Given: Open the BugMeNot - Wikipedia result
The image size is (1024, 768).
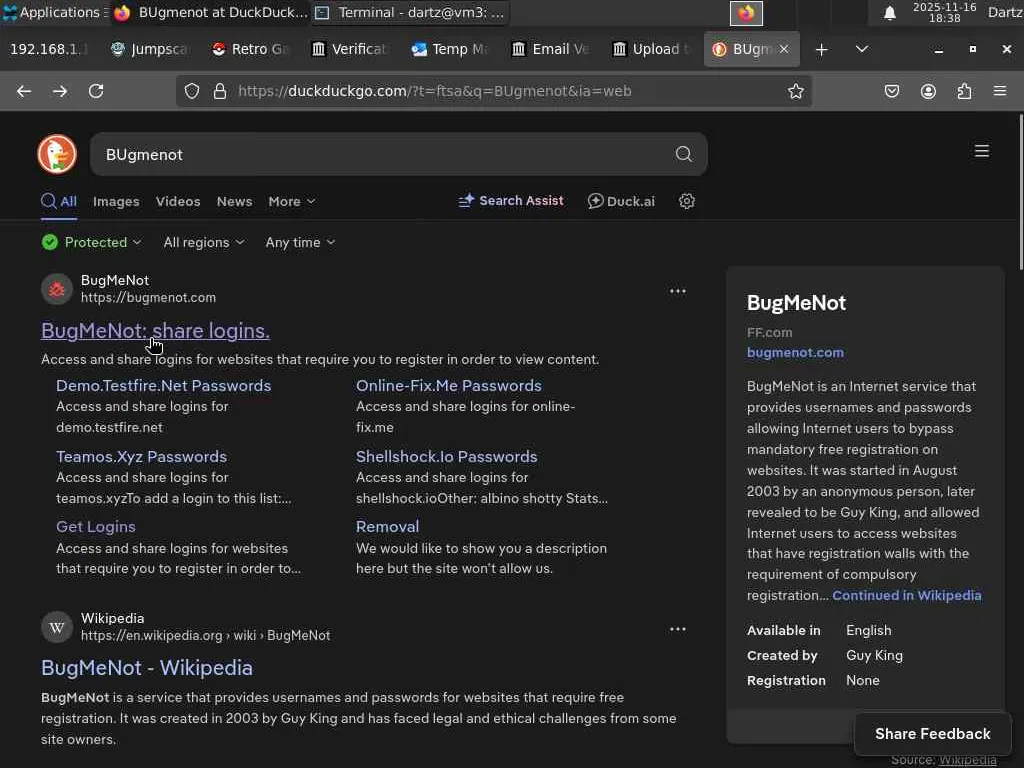Looking at the screenshot, I should (x=147, y=667).
